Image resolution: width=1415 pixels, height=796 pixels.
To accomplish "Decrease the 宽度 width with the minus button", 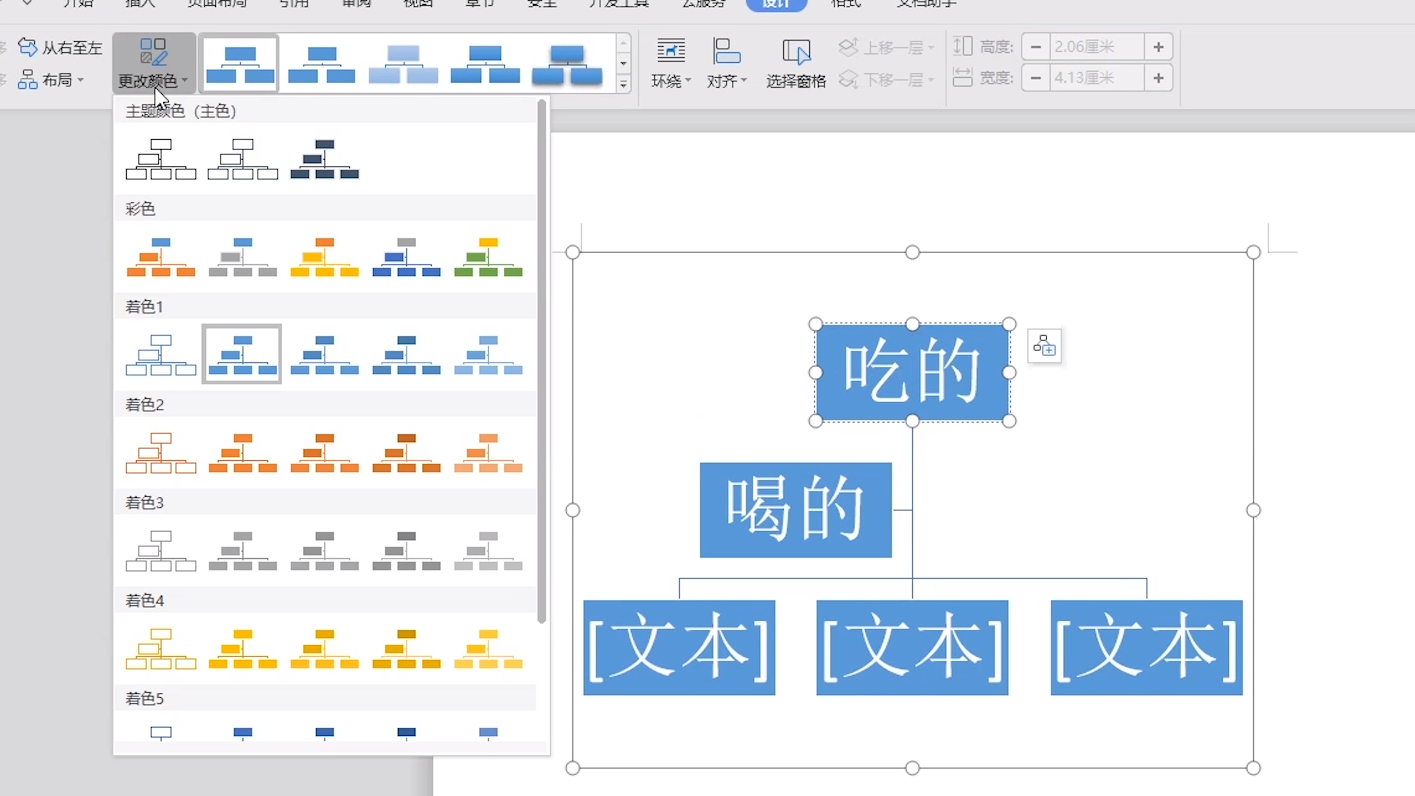I will pyautogui.click(x=1036, y=78).
